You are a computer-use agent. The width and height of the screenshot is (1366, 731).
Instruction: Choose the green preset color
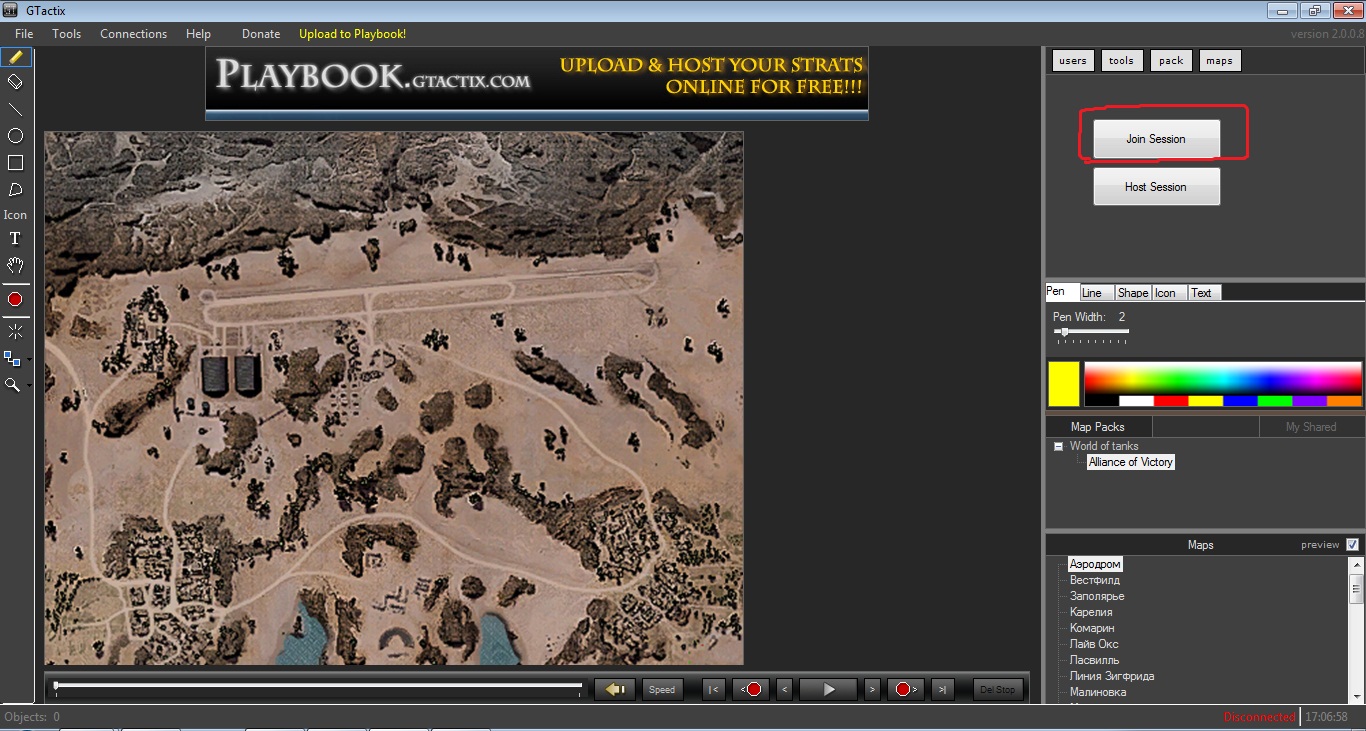pyautogui.click(x=1275, y=401)
